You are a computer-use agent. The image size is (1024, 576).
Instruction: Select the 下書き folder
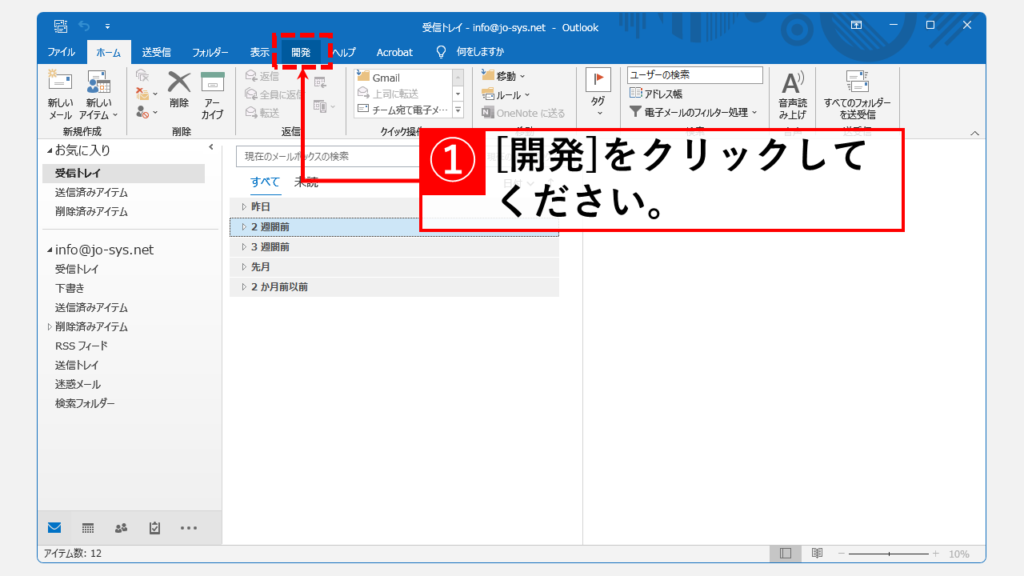click(69, 288)
